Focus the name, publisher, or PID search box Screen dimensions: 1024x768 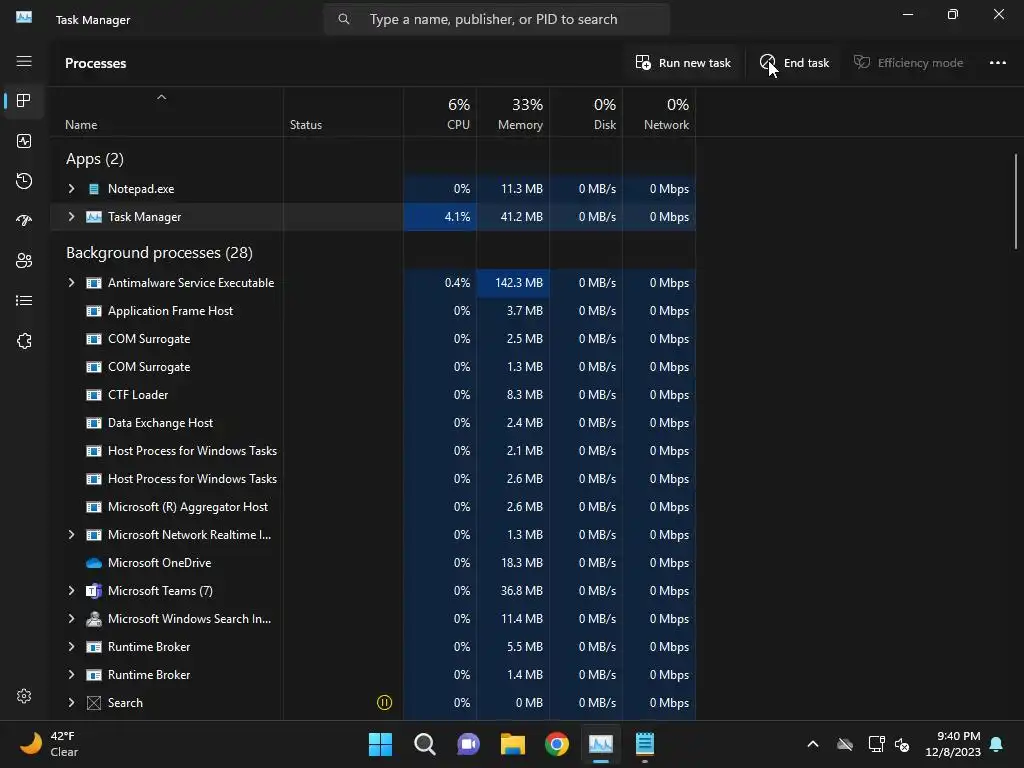(x=496, y=20)
